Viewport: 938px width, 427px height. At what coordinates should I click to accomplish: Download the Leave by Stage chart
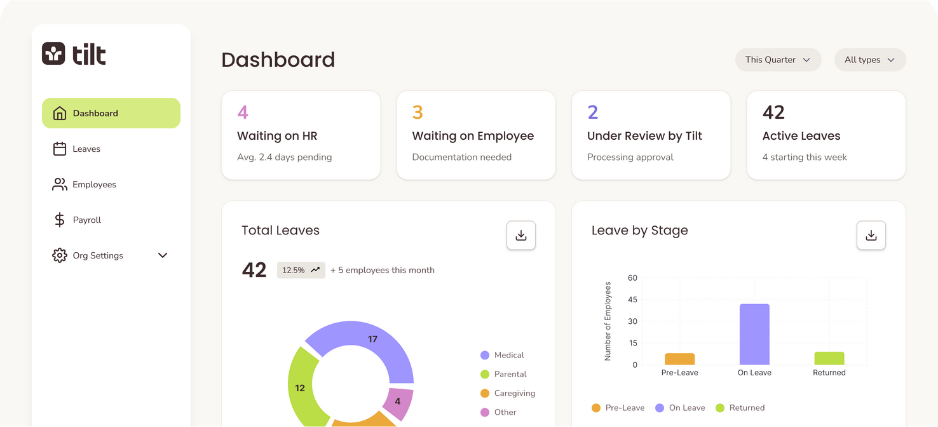click(x=870, y=235)
